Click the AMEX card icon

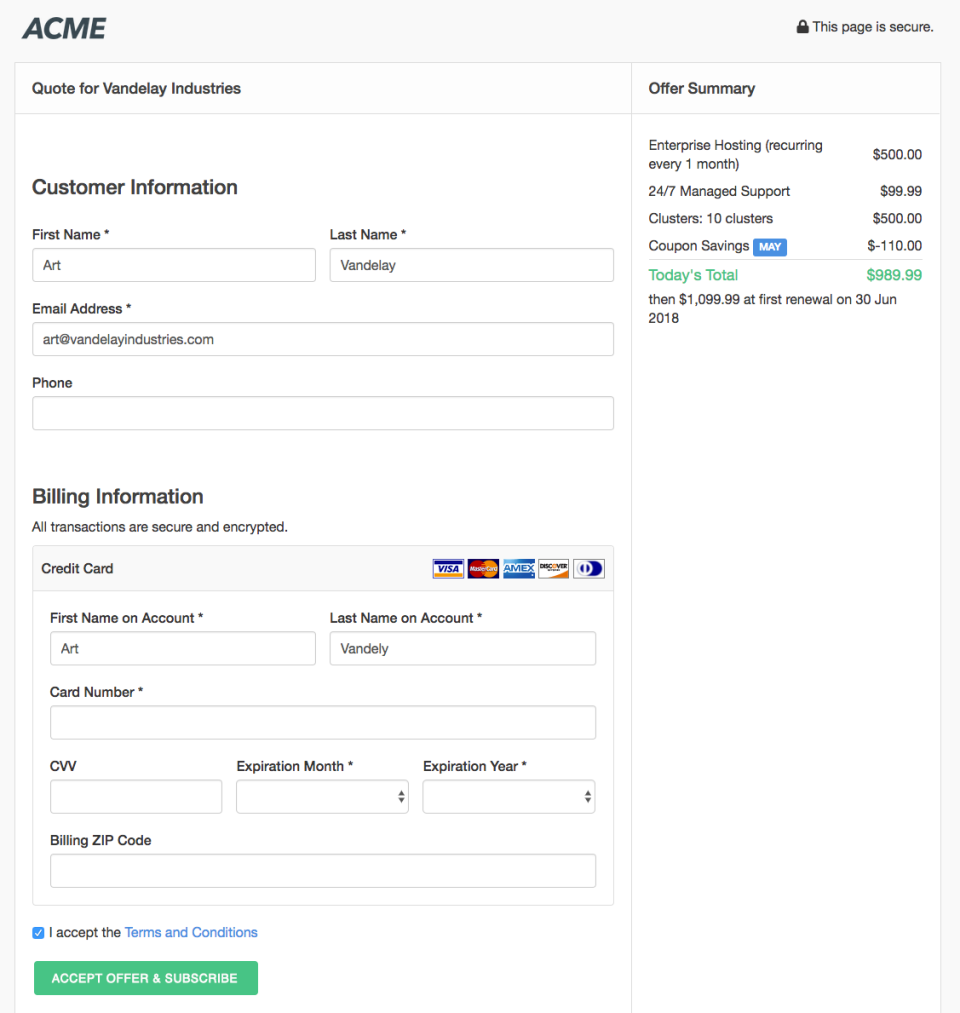click(519, 569)
